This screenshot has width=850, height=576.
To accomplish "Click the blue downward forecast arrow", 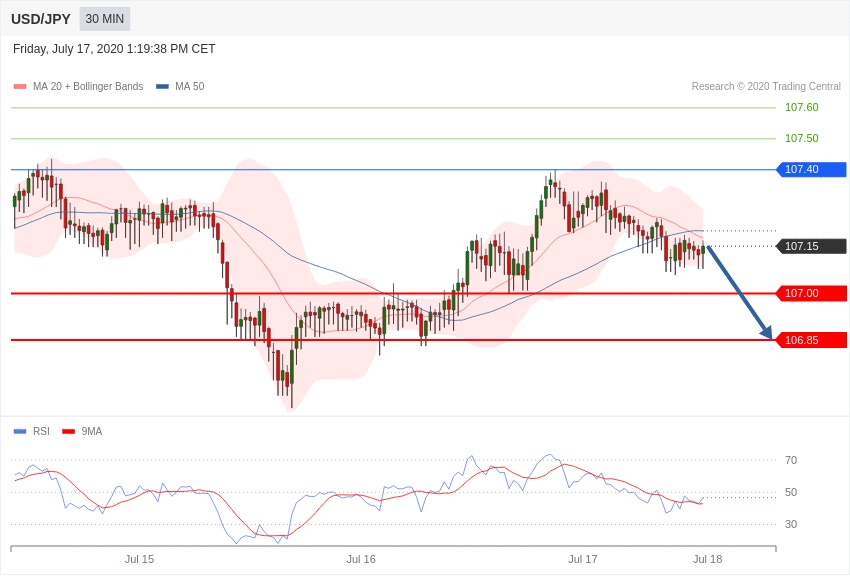I will [739, 292].
